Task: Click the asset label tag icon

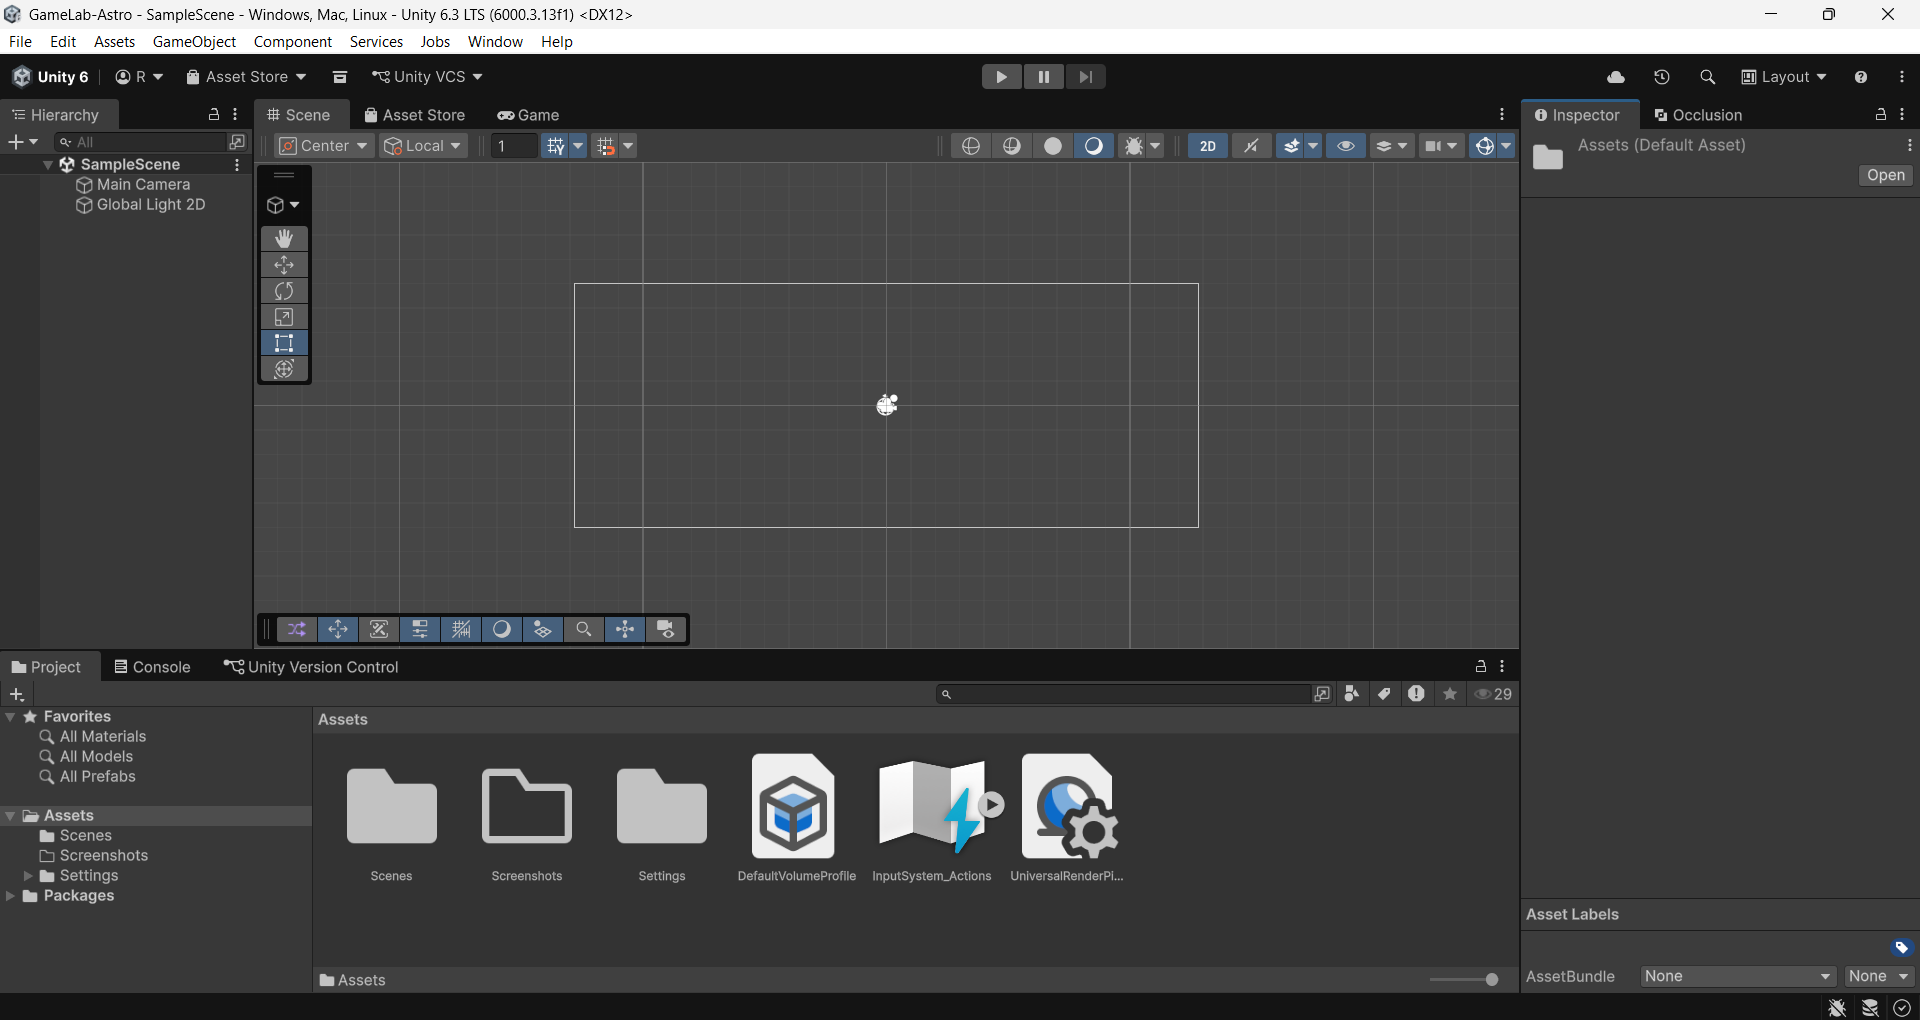Action: [1901, 947]
